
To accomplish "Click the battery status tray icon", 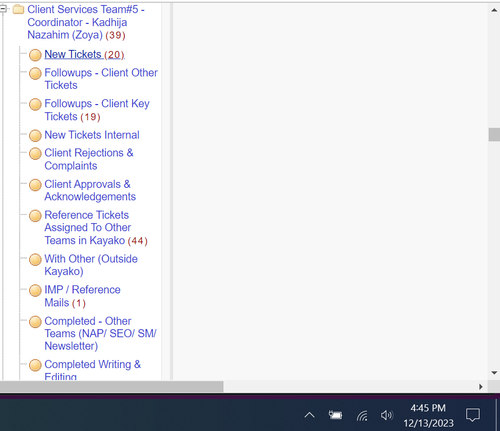I will (335, 415).
